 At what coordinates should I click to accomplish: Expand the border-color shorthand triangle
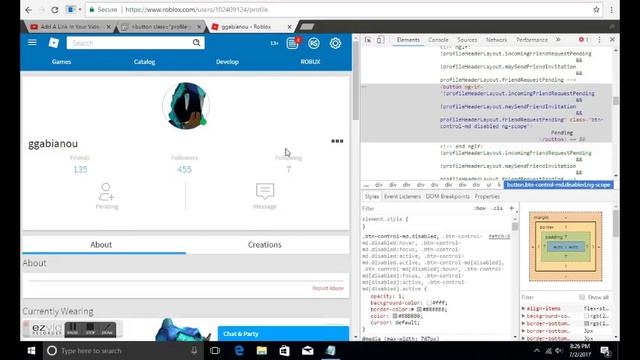[x=413, y=309]
